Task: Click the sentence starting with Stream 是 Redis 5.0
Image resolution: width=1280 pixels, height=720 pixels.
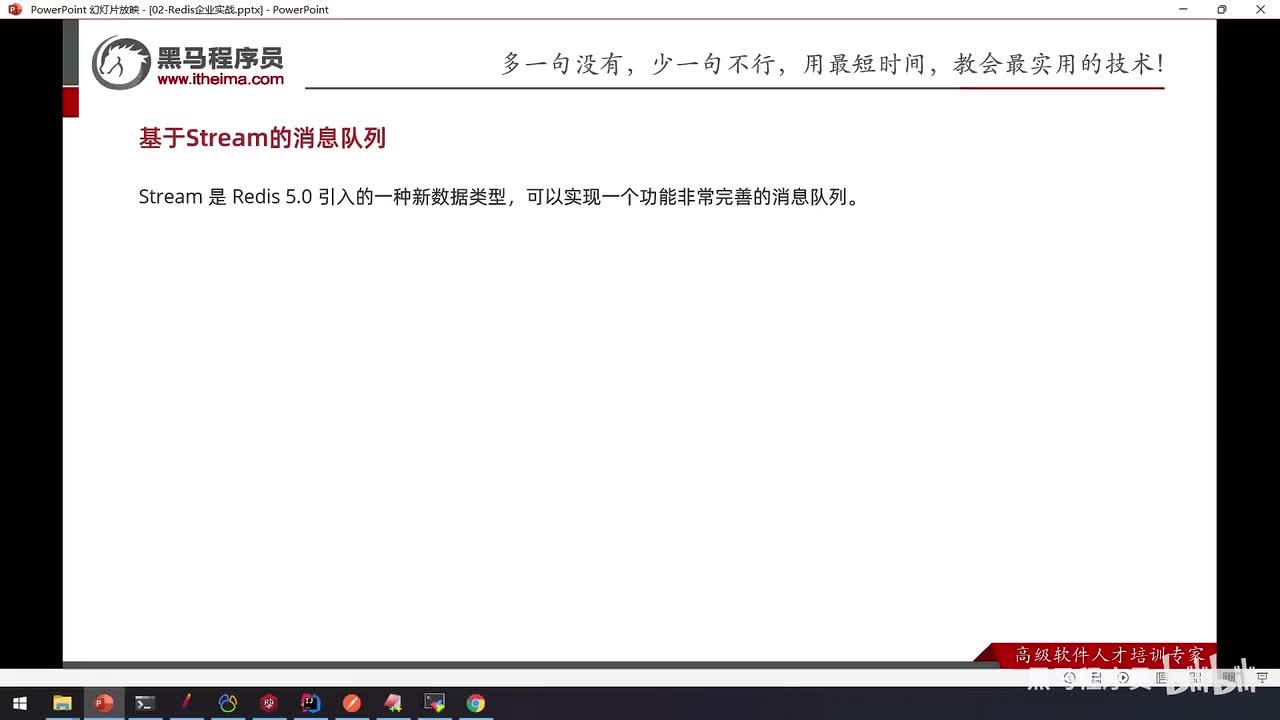Action: (499, 197)
